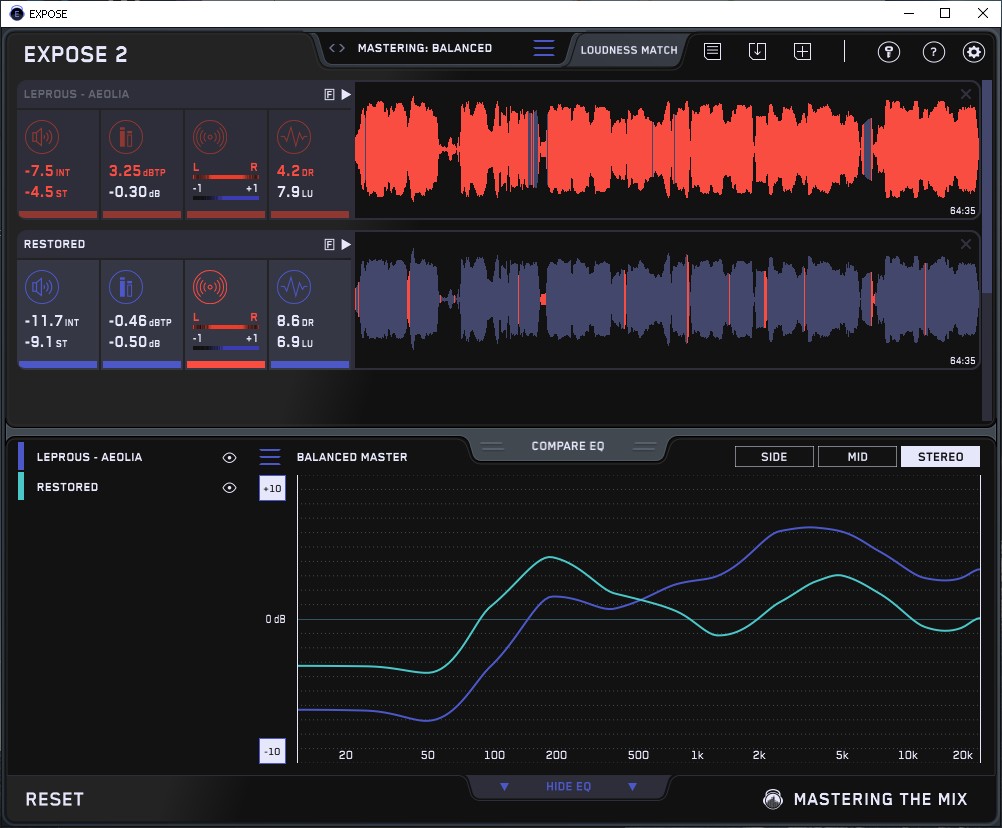The width and height of the screenshot is (1002, 828).
Task: Click the add track plus icon
Action: 803,51
